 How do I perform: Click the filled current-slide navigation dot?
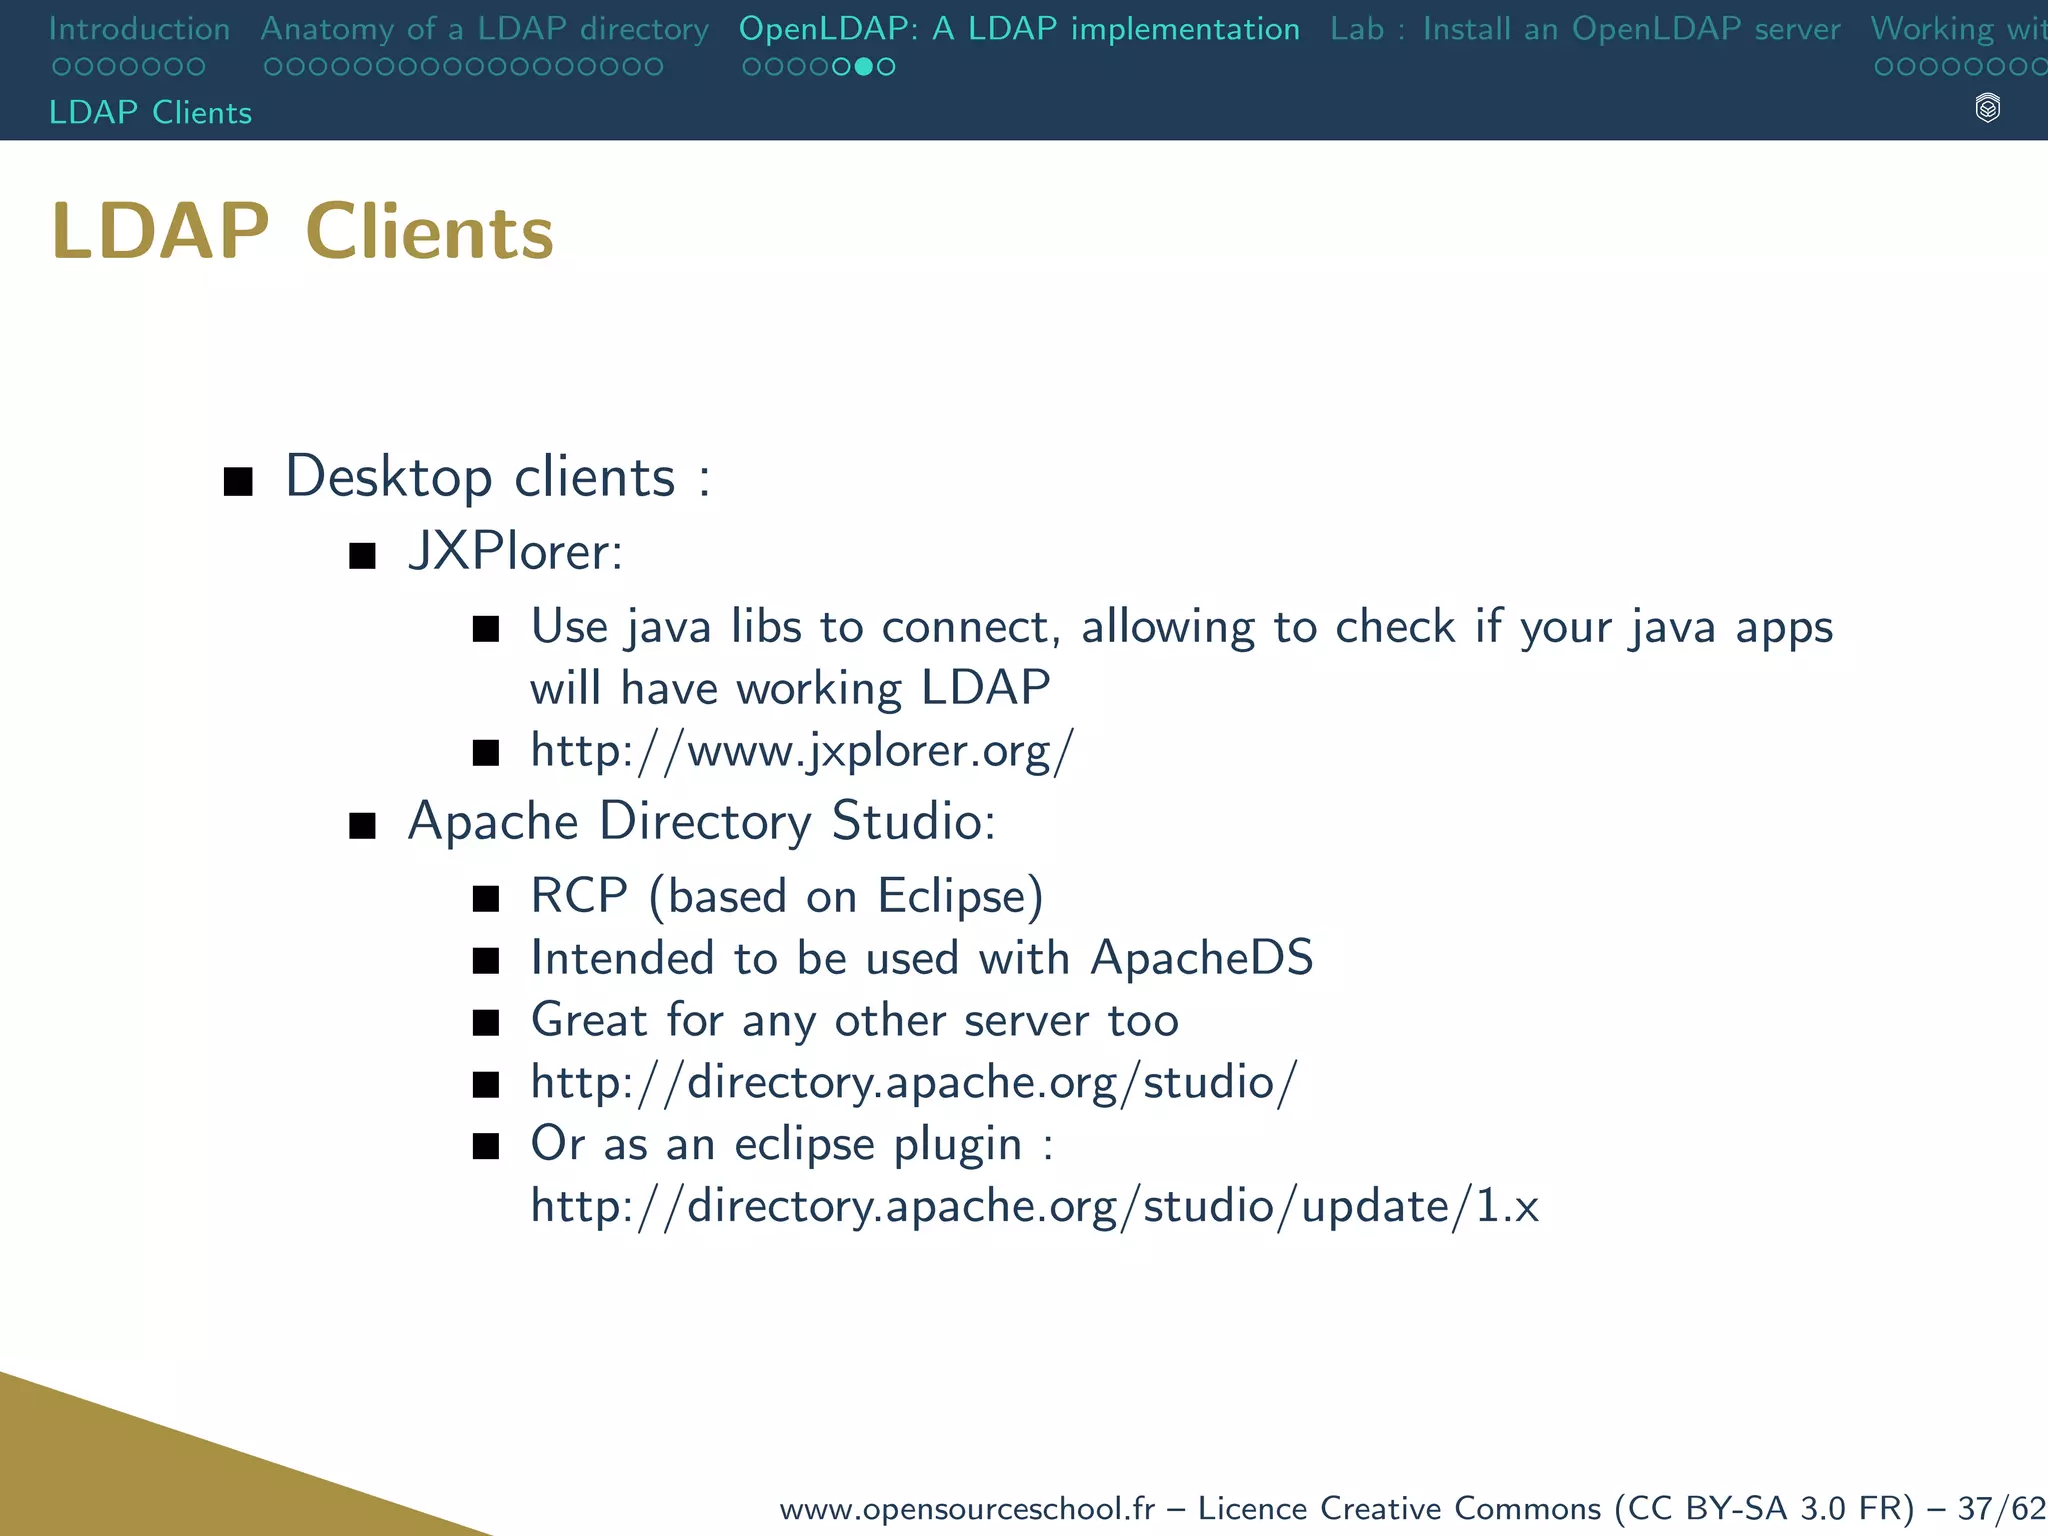click(864, 67)
